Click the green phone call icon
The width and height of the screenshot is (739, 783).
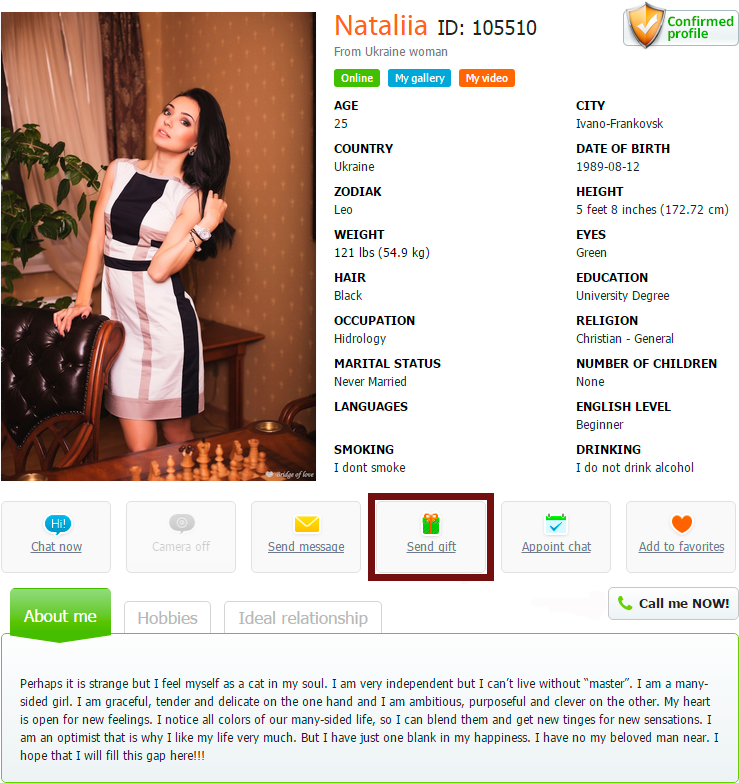(x=625, y=603)
